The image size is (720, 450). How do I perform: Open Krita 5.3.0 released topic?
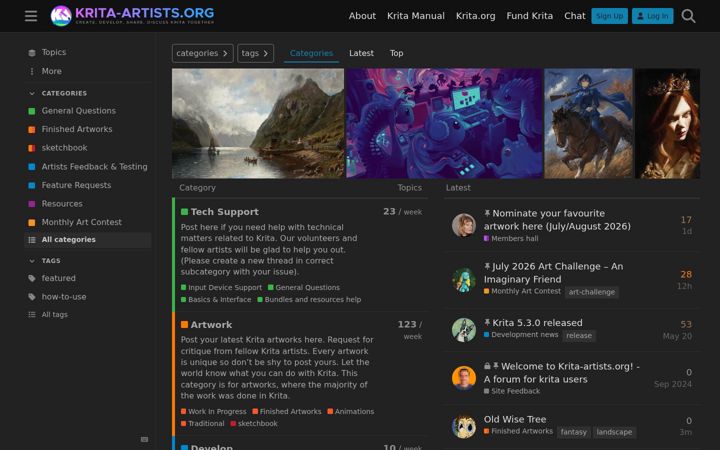[537, 323]
